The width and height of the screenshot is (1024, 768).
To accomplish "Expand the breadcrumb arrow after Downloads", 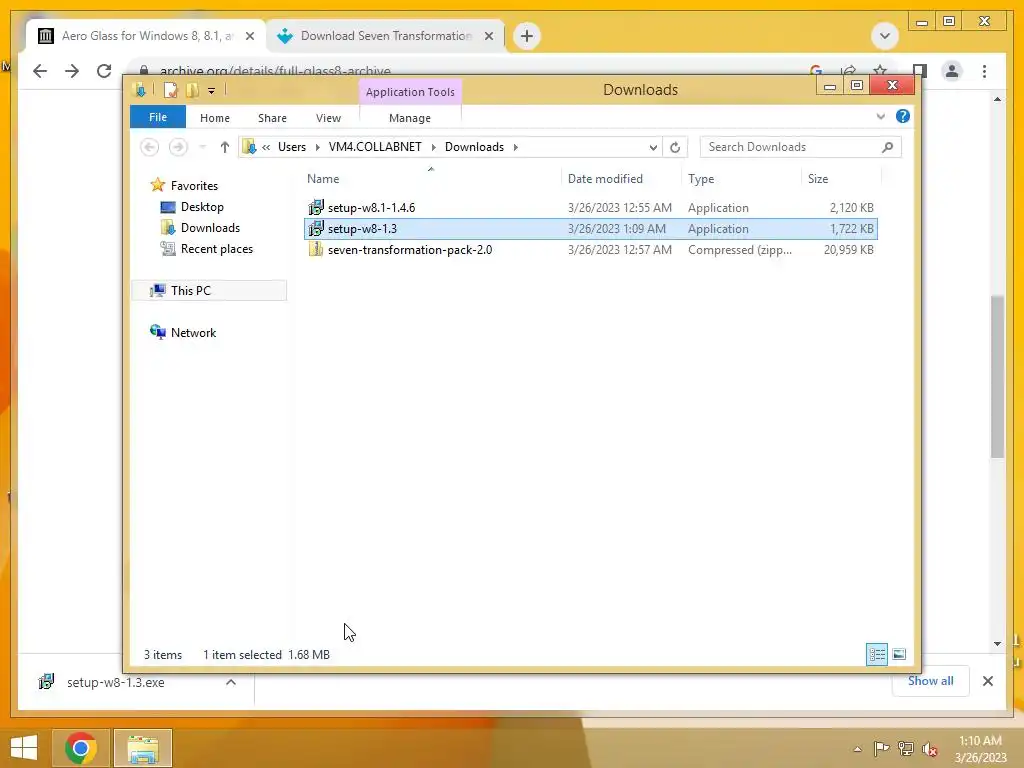I will click(516, 147).
